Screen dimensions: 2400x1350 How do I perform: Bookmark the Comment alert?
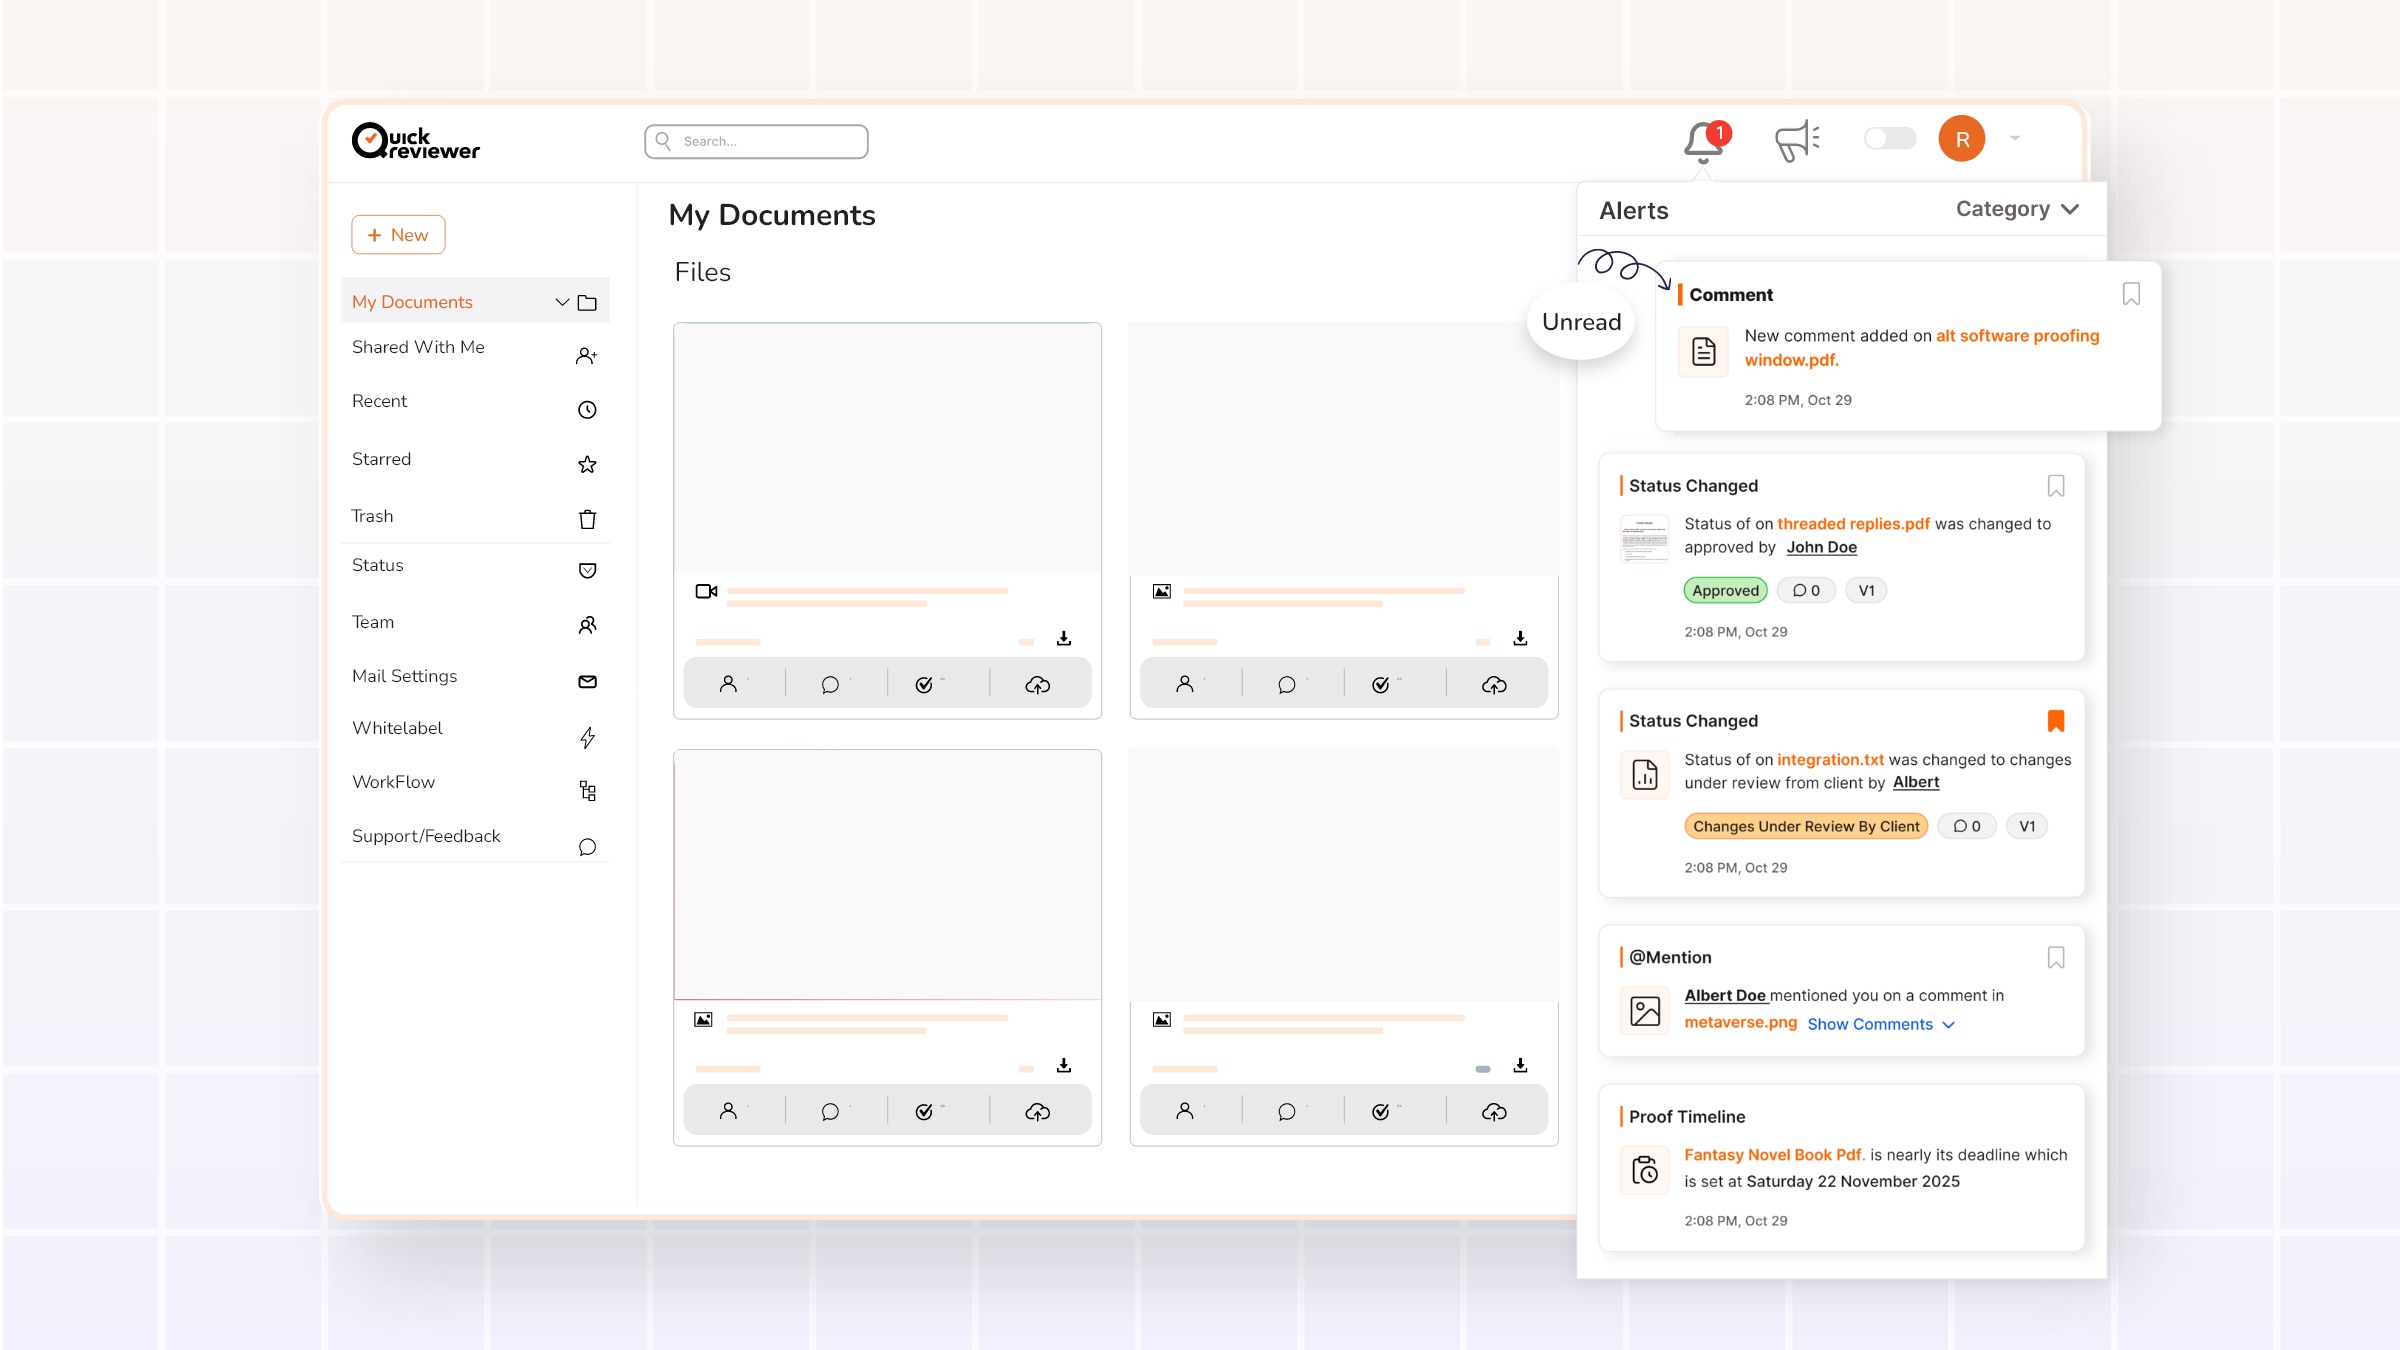pyautogui.click(x=2131, y=294)
